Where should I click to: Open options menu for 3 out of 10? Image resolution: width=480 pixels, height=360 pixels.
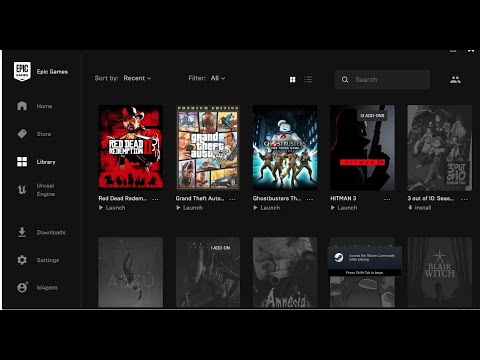[464, 199]
